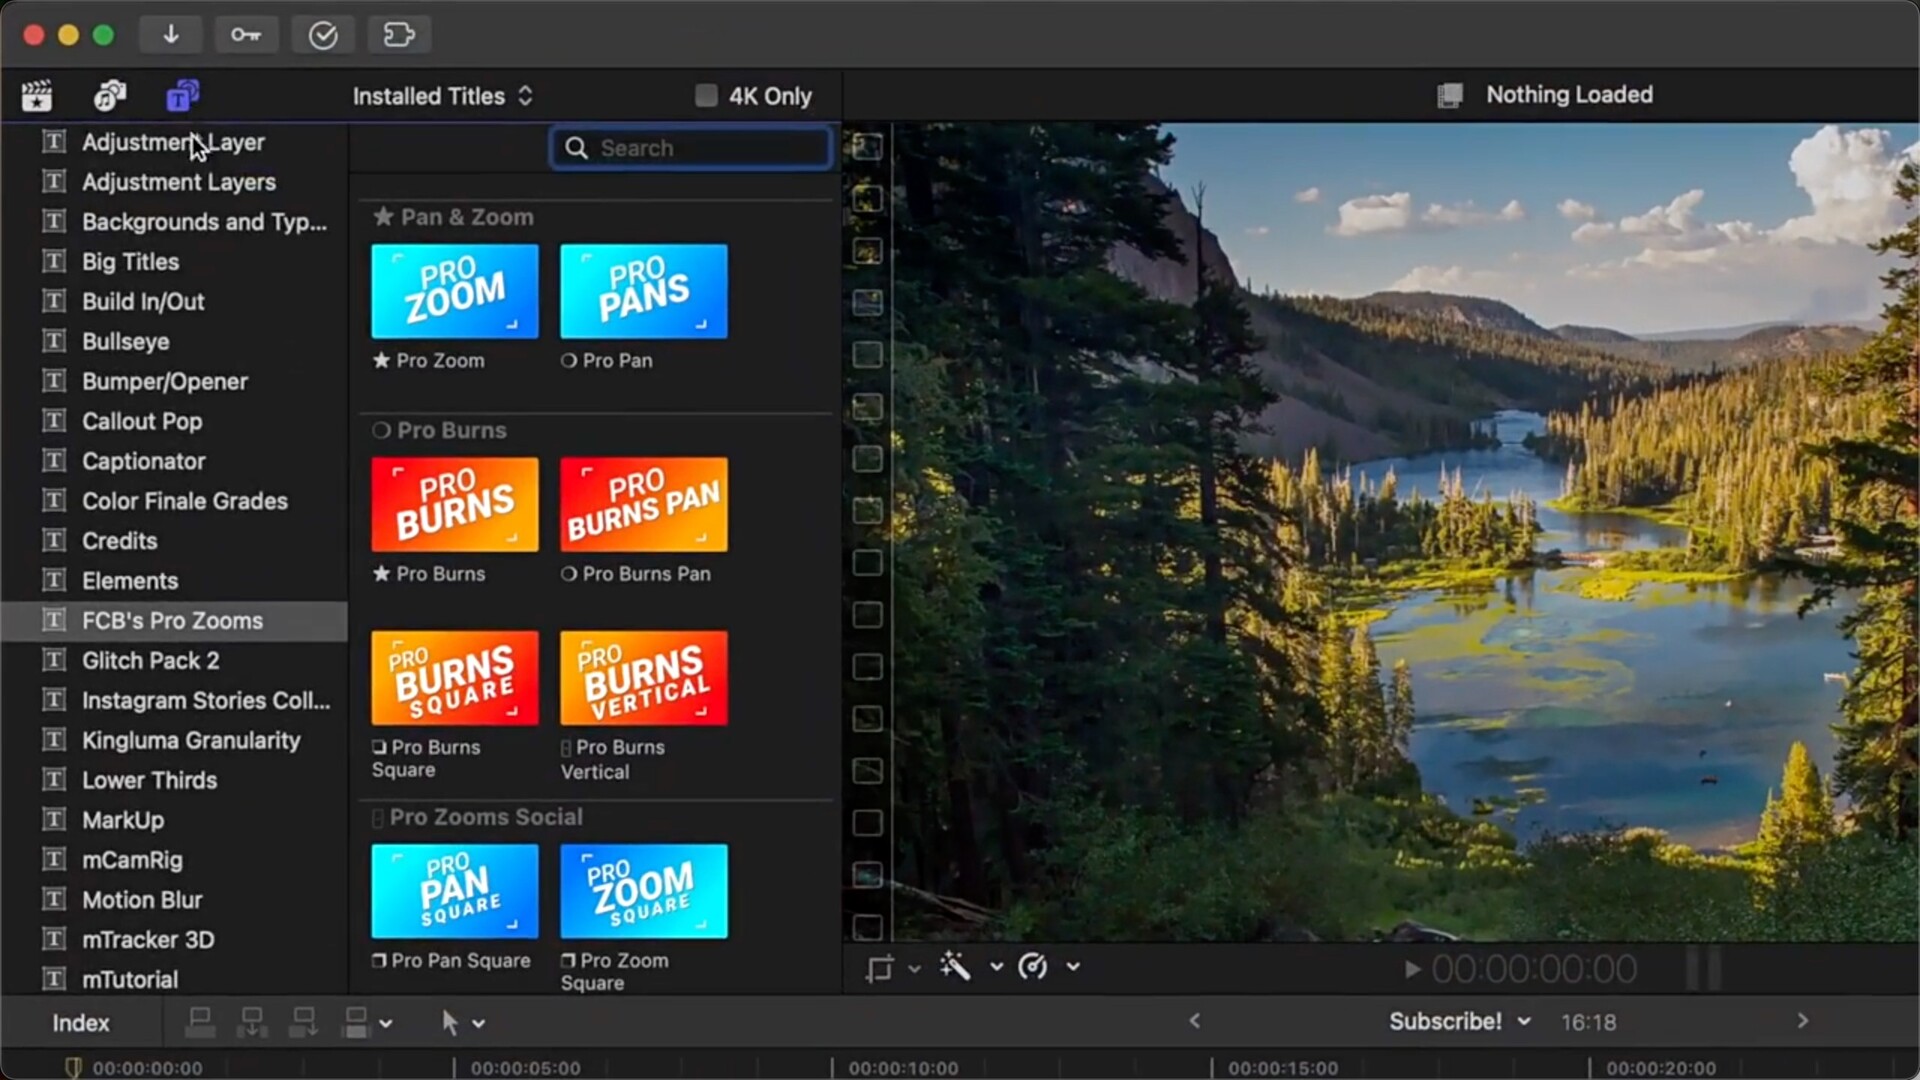
Task: Select the Color Finale Grades category
Action: (x=175, y=501)
